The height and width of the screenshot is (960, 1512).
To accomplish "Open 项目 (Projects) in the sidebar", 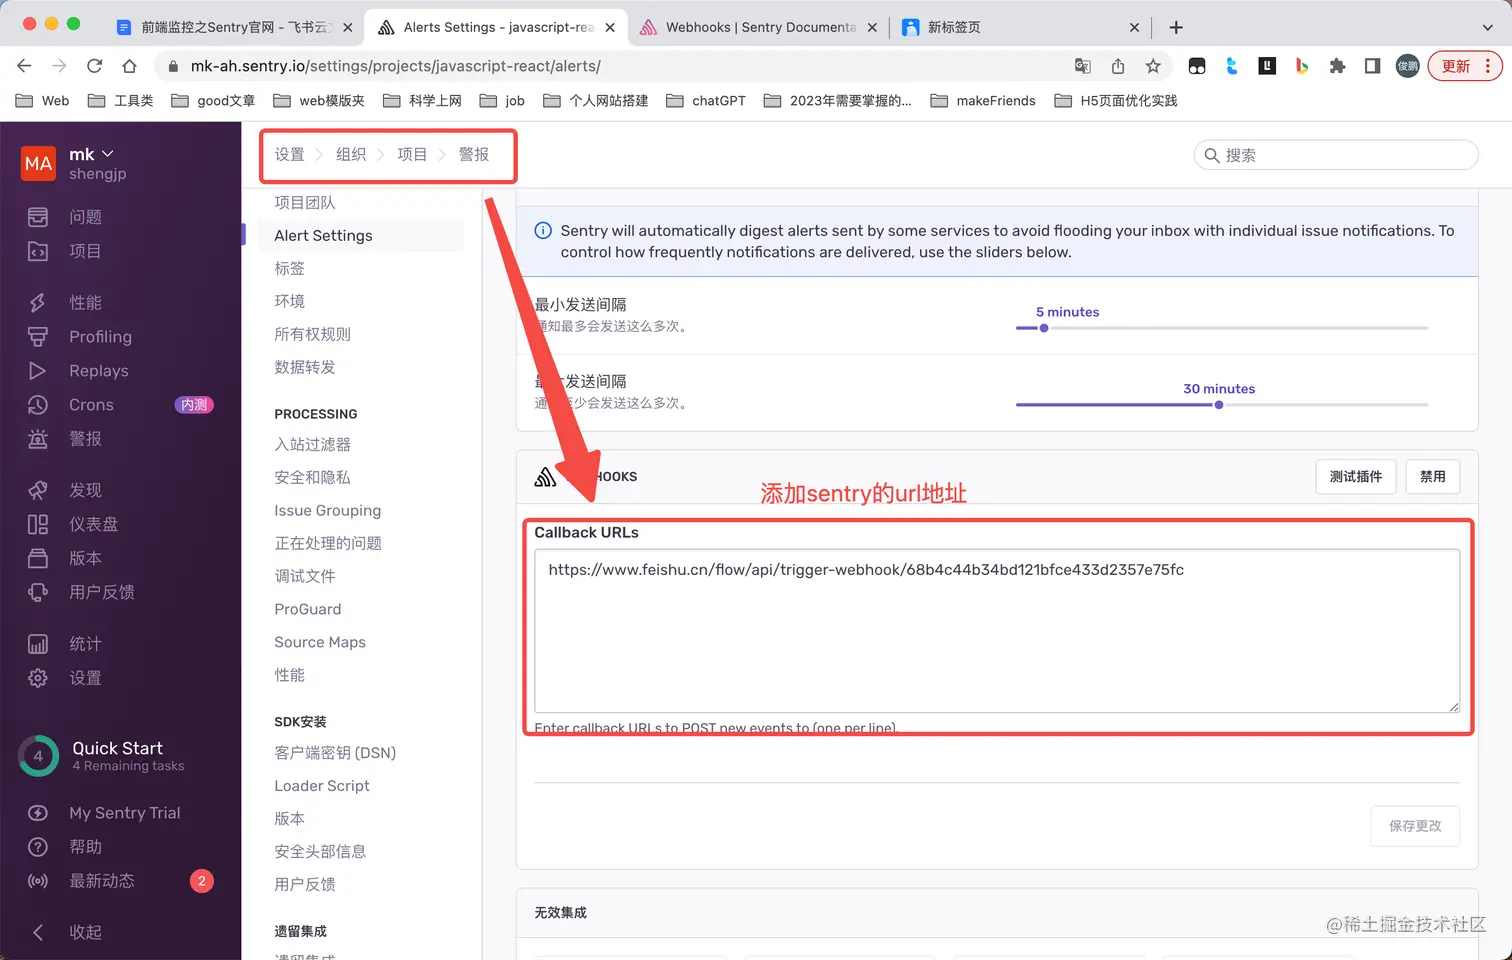I will 85,251.
